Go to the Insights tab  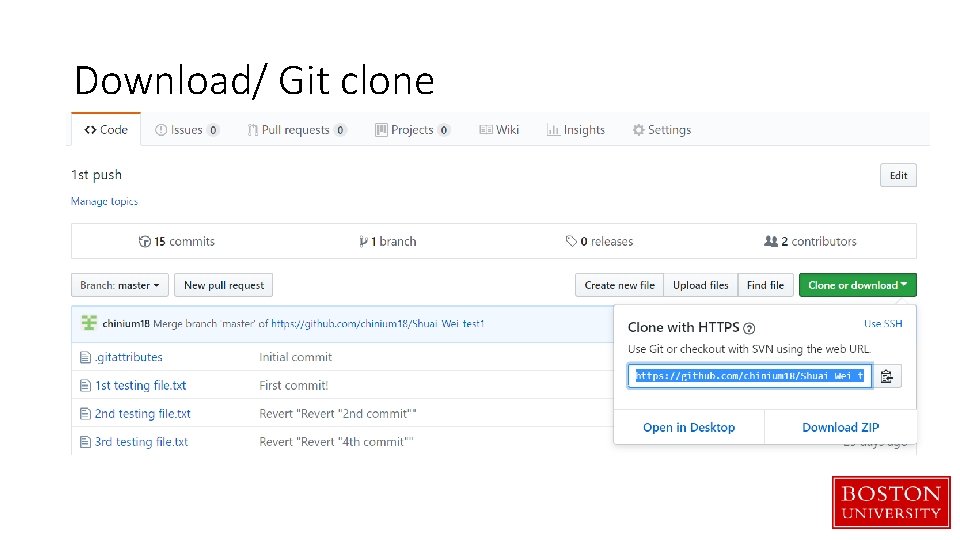[x=576, y=130]
